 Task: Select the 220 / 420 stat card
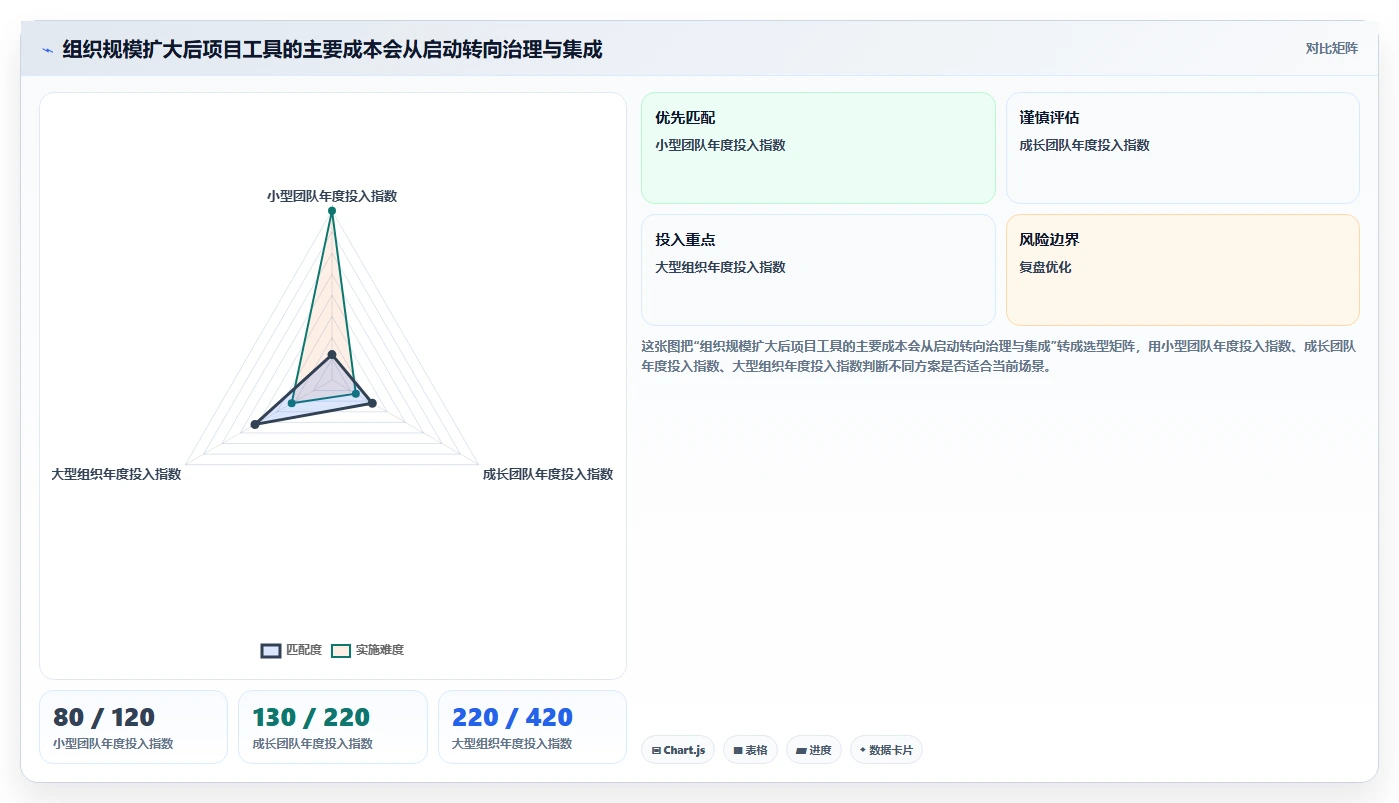(532, 727)
